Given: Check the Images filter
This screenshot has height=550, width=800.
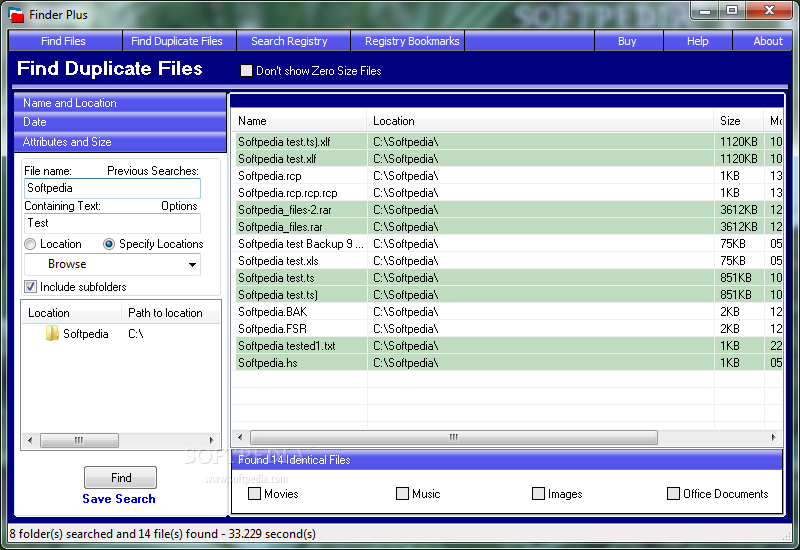Looking at the screenshot, I should pos(538,493).
